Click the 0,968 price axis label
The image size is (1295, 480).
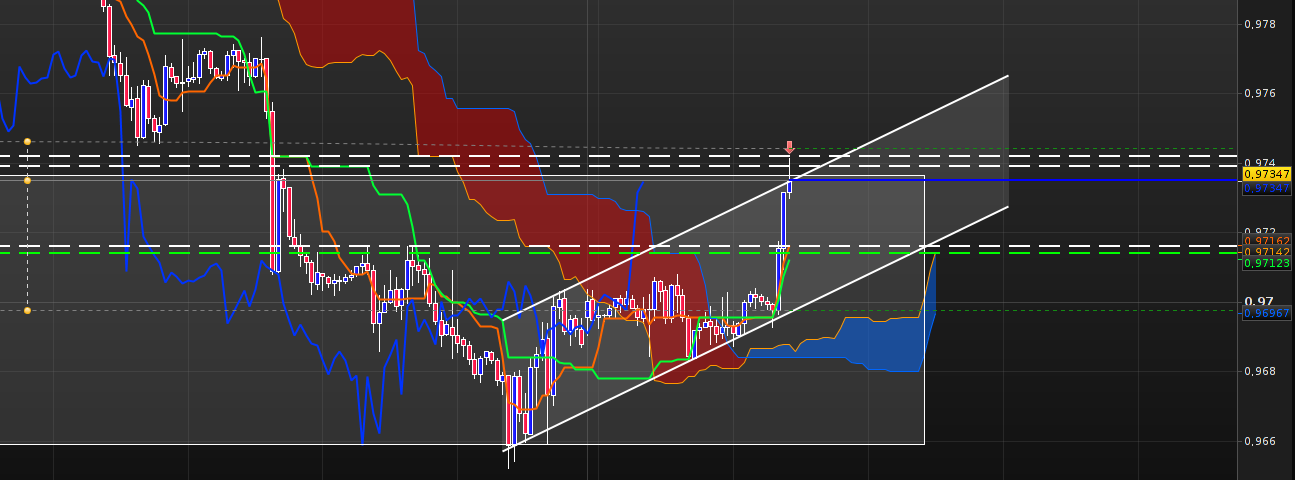pyautogui.click(x=1260, y=371)
